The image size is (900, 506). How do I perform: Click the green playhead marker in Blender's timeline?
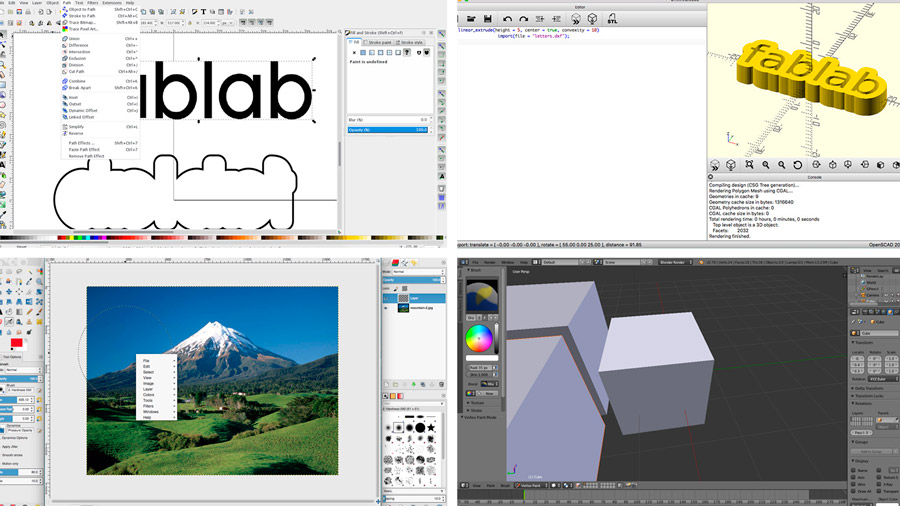pos(524,495)
